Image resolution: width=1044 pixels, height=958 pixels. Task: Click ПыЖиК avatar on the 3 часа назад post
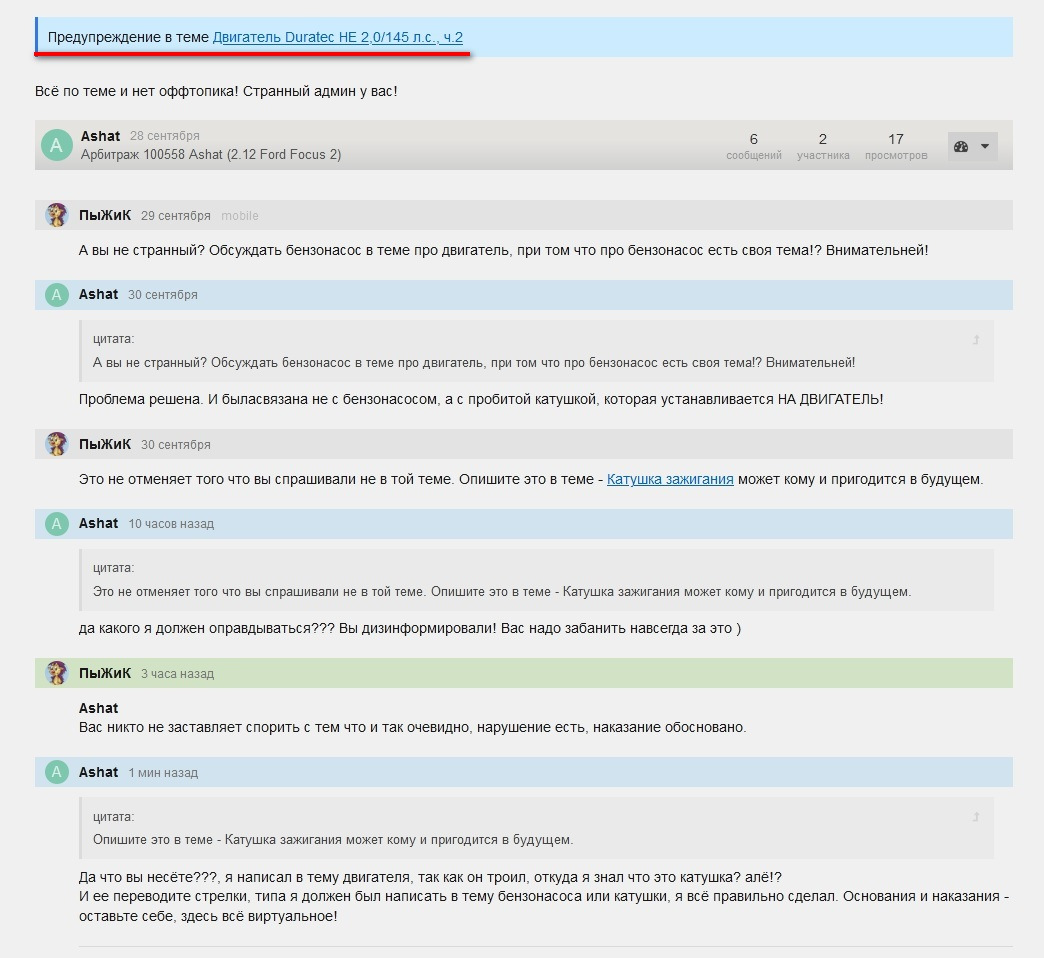point(57,673)
